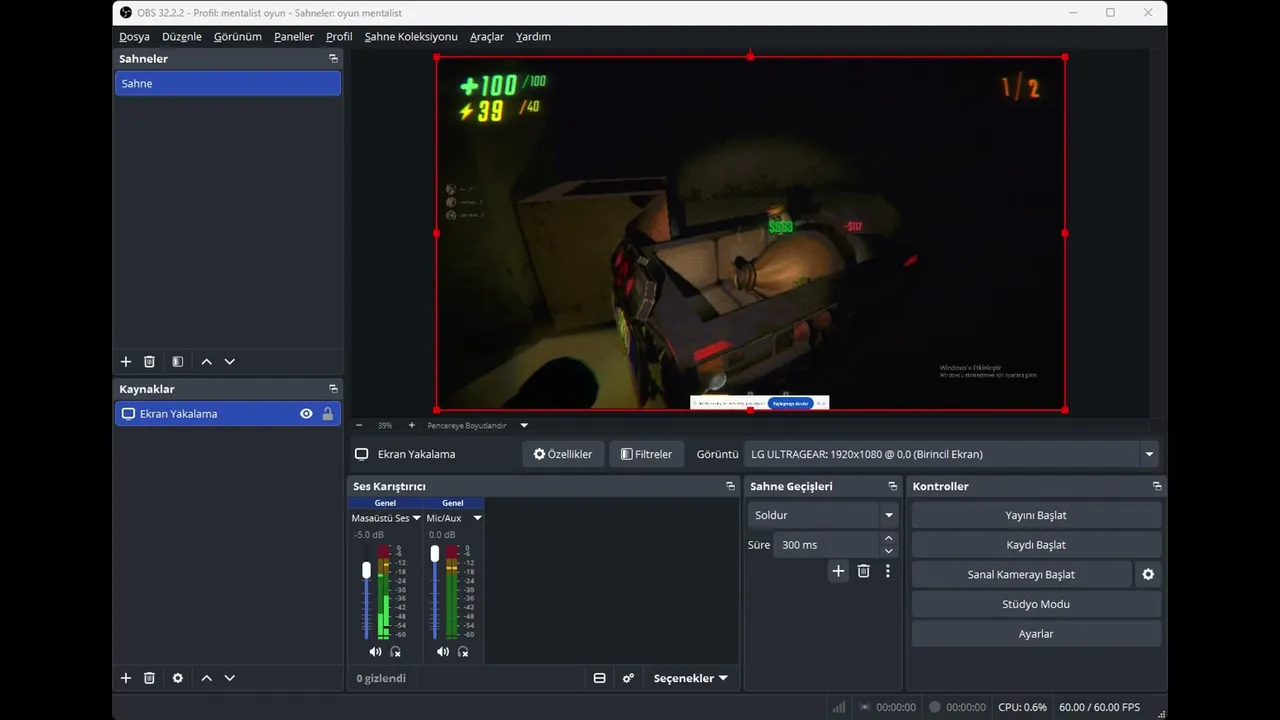The height and width of the screenshot is (720, 1280).
Task: Mute the Mic/Aux channel
Action: click(443, 652)
